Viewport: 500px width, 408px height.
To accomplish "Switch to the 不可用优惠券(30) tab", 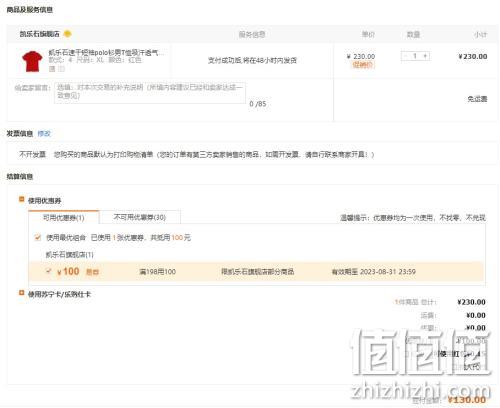I will (x=140, y=217).
